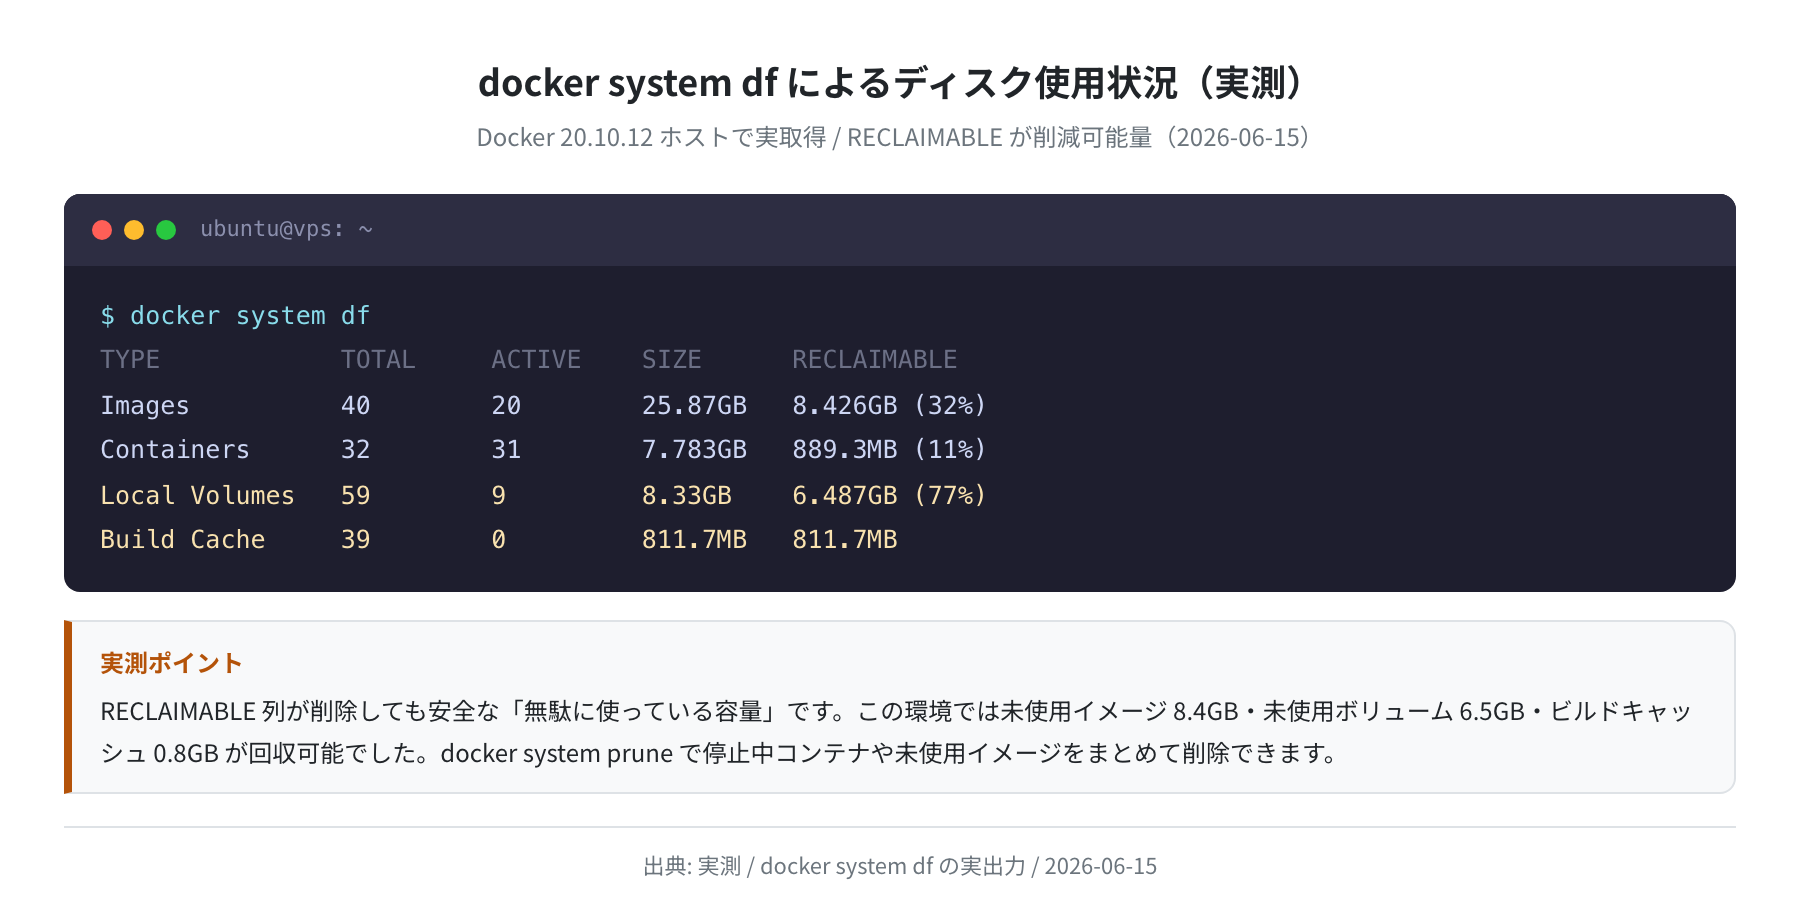The height and width of the screenshot is (922, 1800).
Task: Click the yellow minimize dot in terminal
Action: pyautogui.click(x=134, y=230)
